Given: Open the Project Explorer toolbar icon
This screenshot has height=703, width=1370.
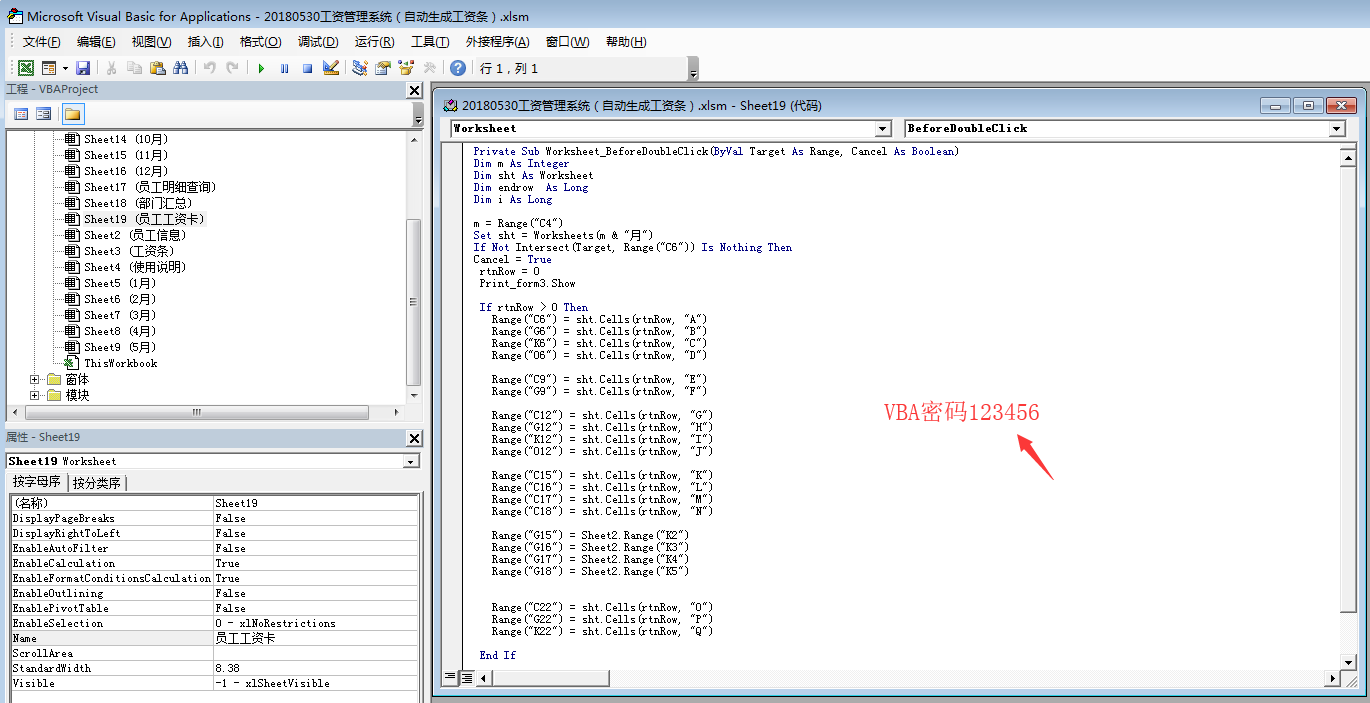Looking at the screenshot, I should (x=360, y=68).
